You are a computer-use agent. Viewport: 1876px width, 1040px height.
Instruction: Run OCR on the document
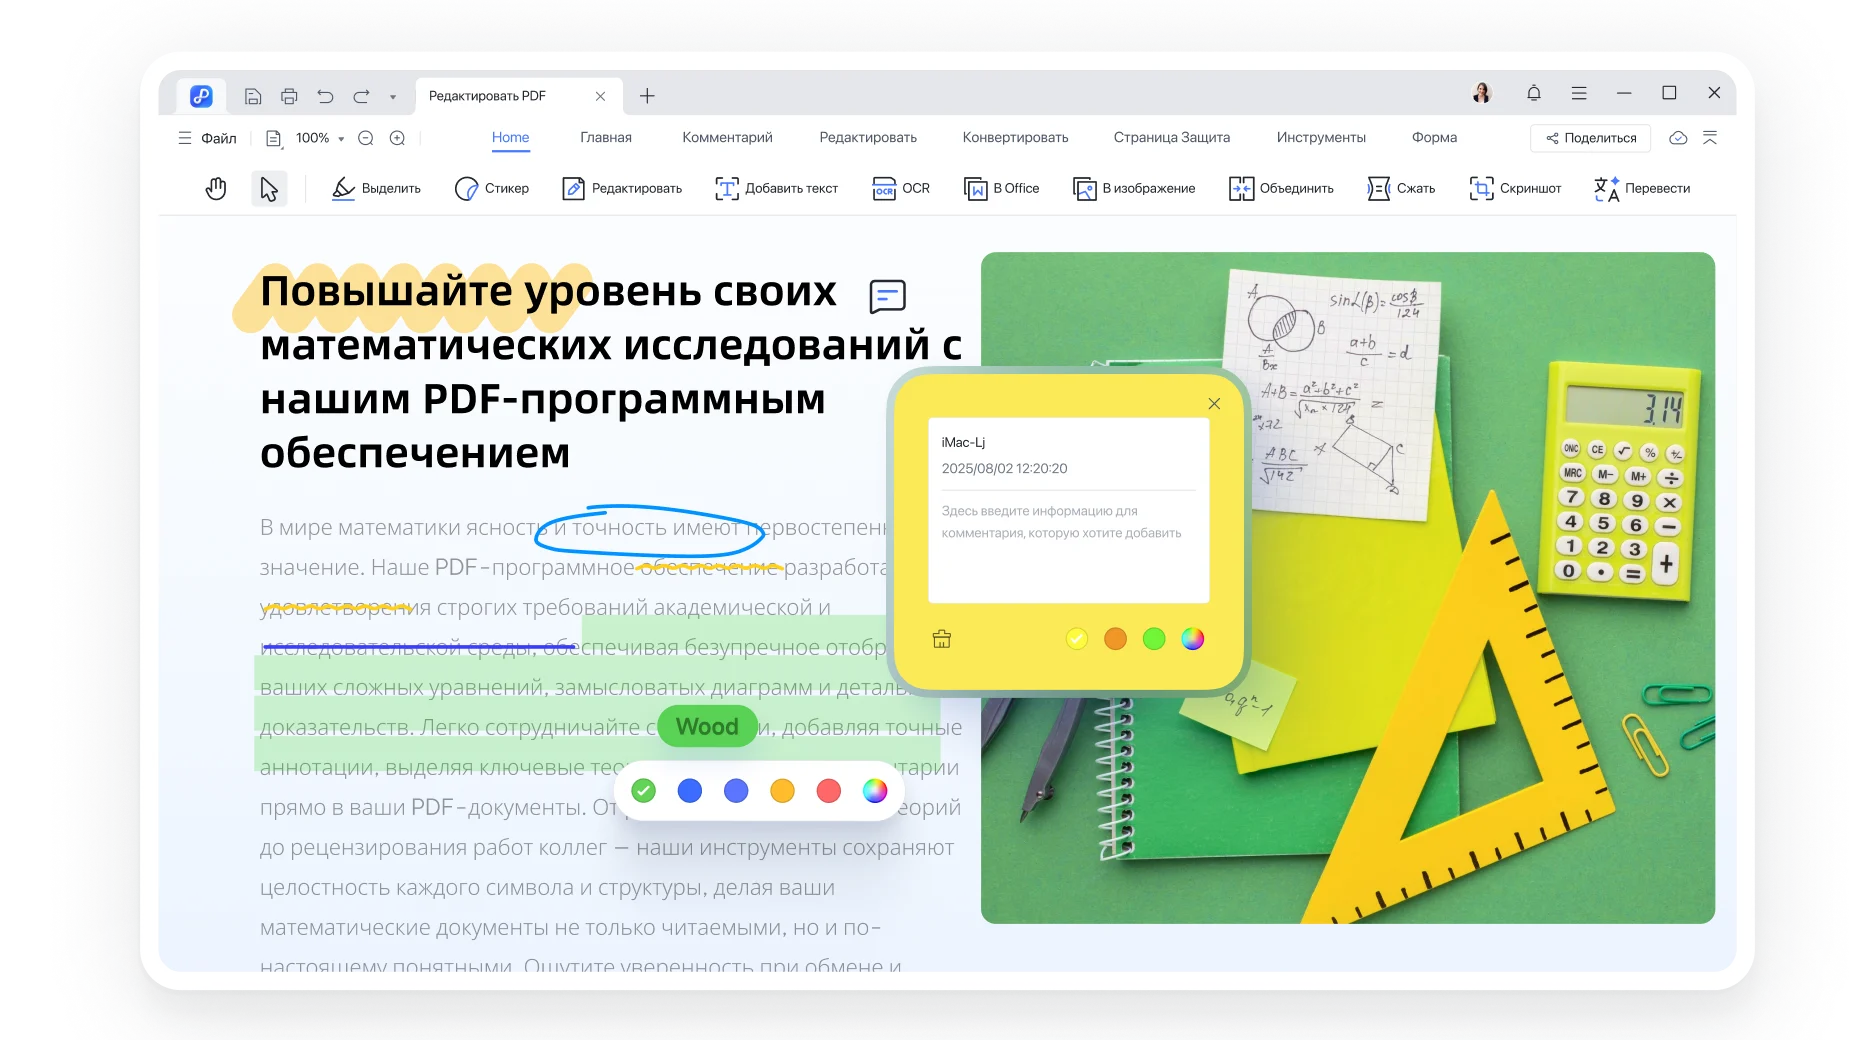900,188
